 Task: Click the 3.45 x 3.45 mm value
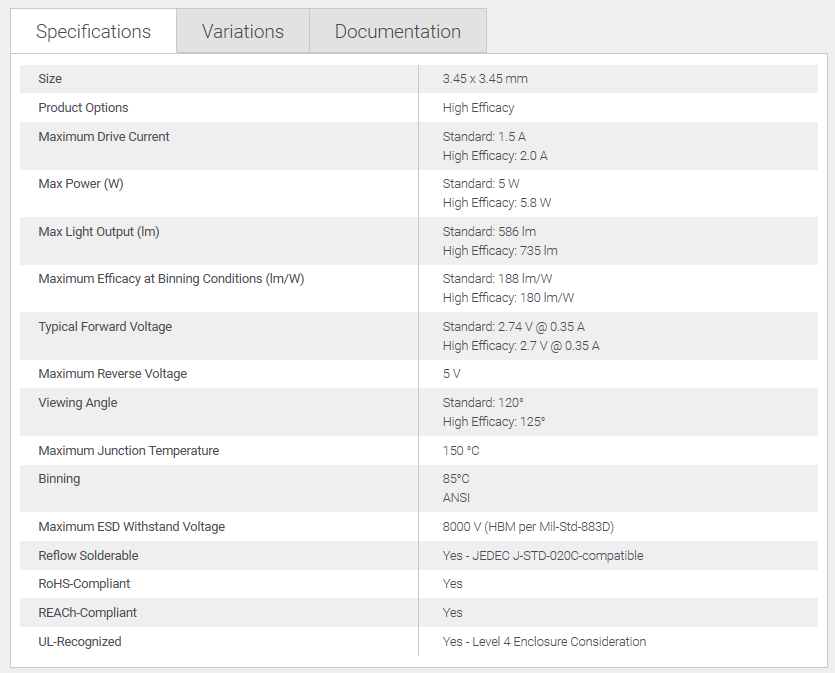(485, 79)
